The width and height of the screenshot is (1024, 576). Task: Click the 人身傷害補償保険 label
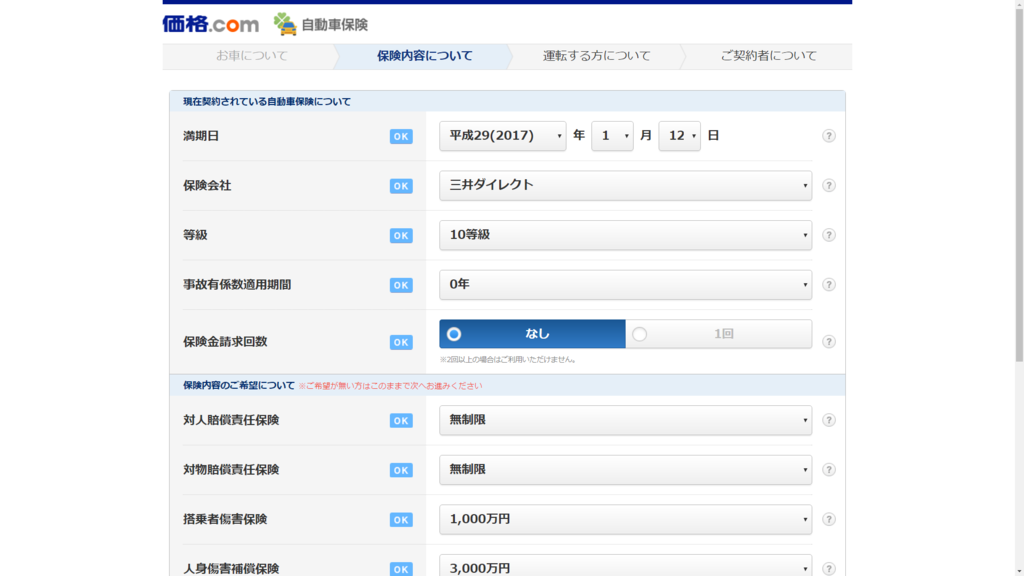231,569
